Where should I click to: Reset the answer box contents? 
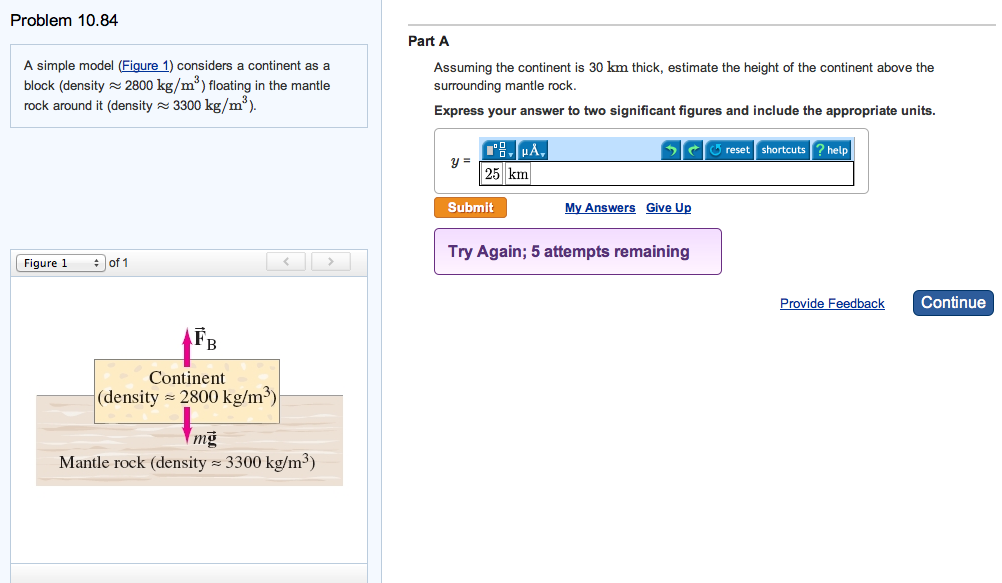click(x=729, y=150)
